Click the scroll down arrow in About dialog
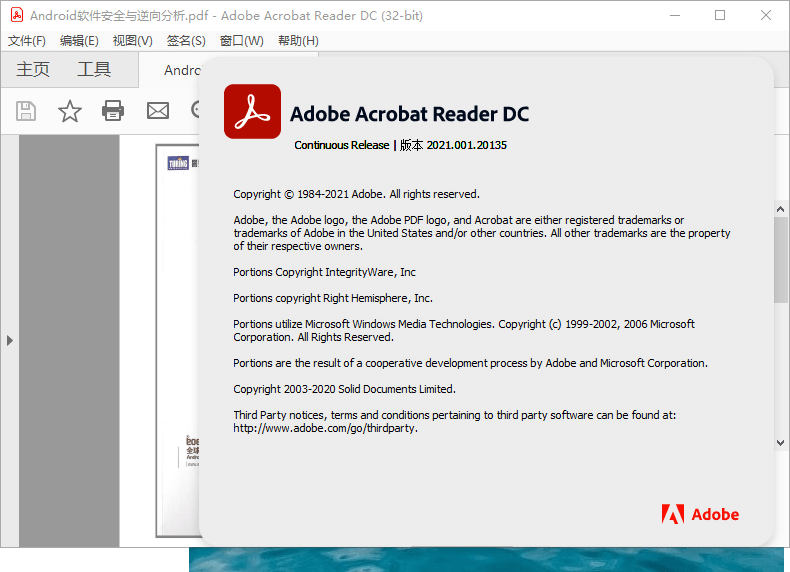Screen dimensions: 790x572 click(780, 443)
